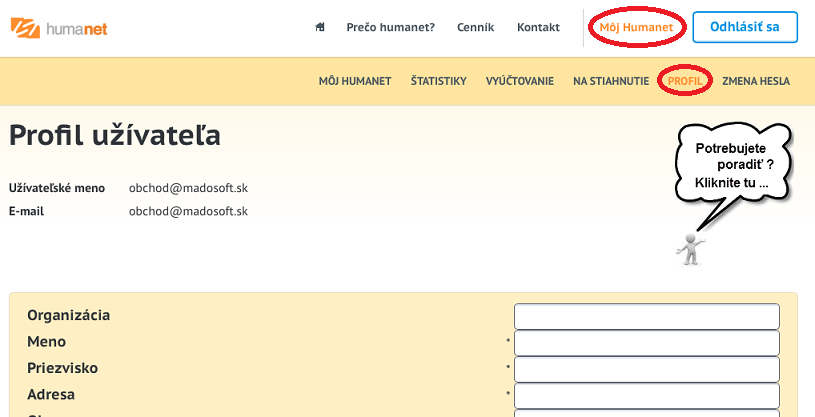Switch to the VYÚČTOVANIE tab

519,81
